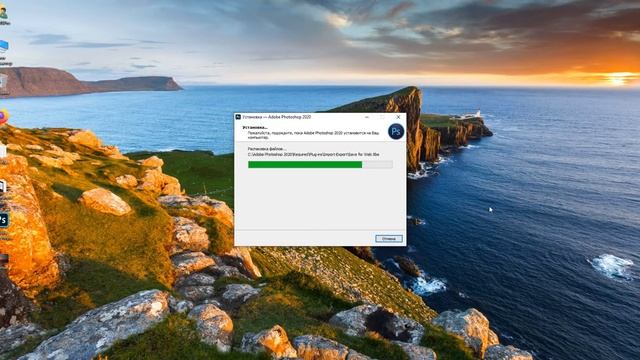Click the extracted file path line
Viewport: 640px width, 360px height.
313,155
